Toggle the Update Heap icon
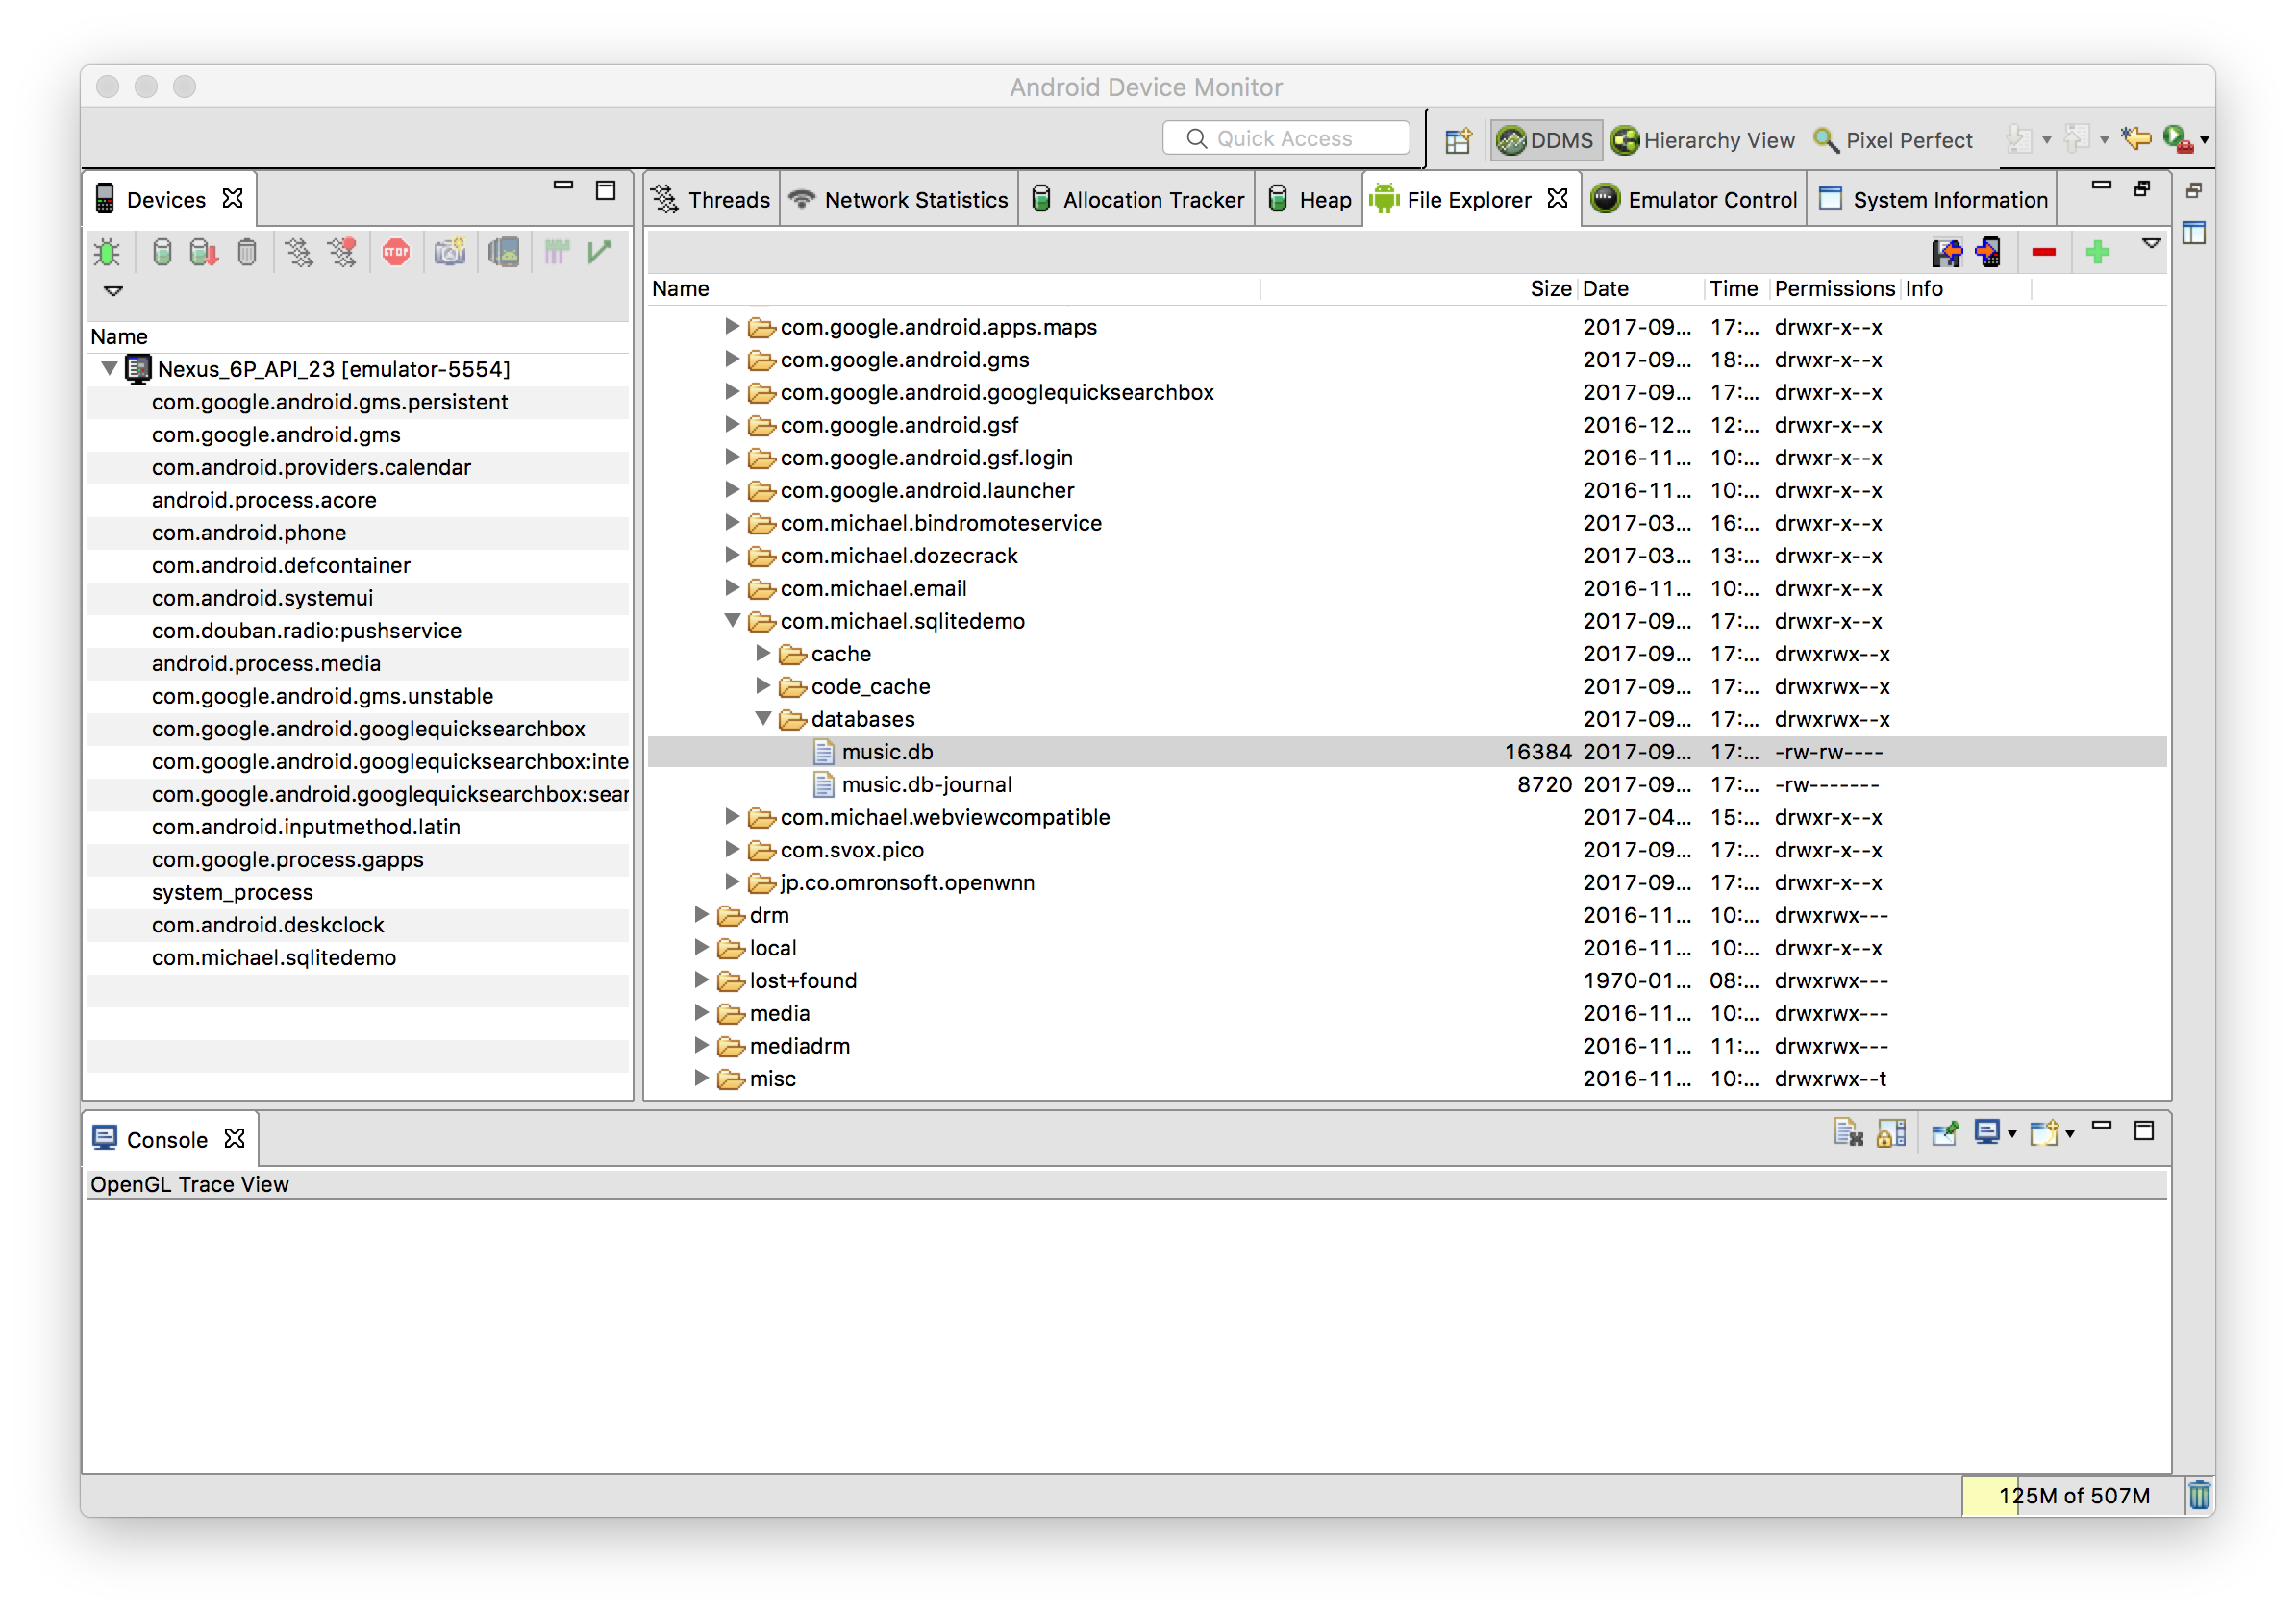Image resolution: width=2296 pixels, height=1613 pixels. point(161,253)
